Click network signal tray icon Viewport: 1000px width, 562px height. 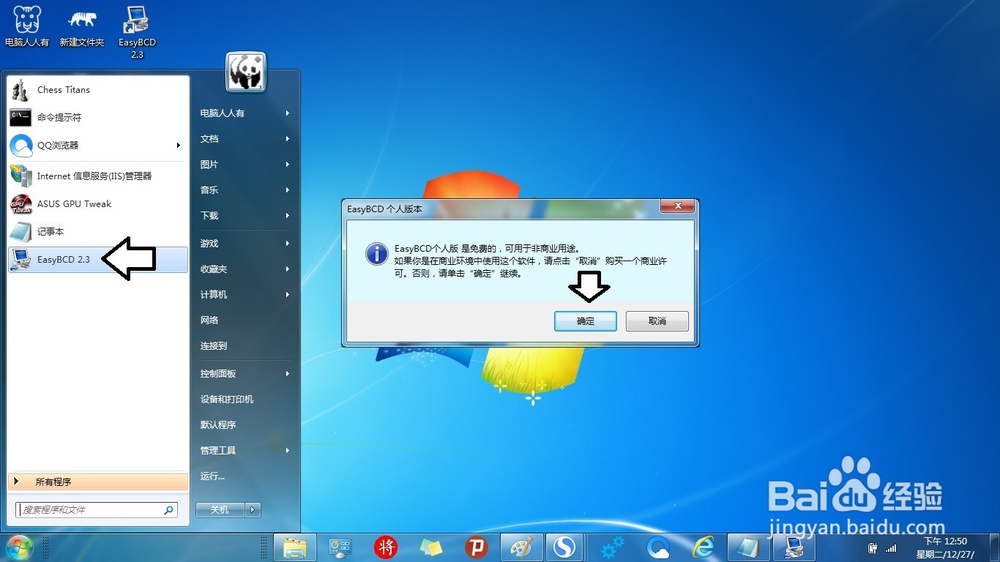[x=891, y=548]
